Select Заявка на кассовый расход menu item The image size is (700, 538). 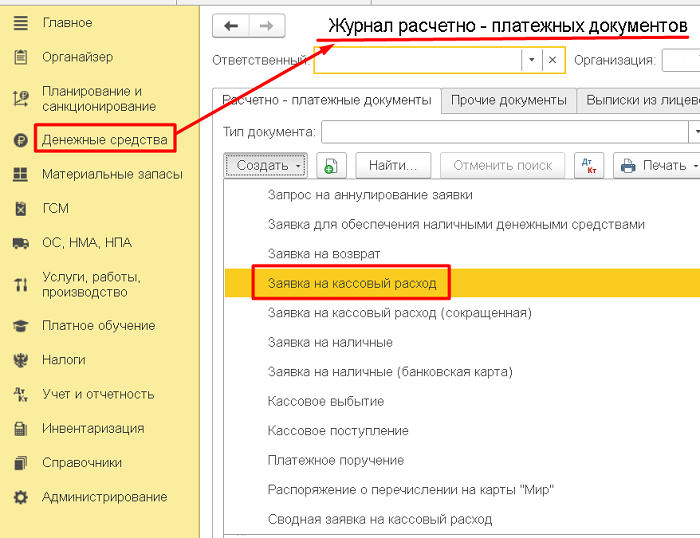352,283
